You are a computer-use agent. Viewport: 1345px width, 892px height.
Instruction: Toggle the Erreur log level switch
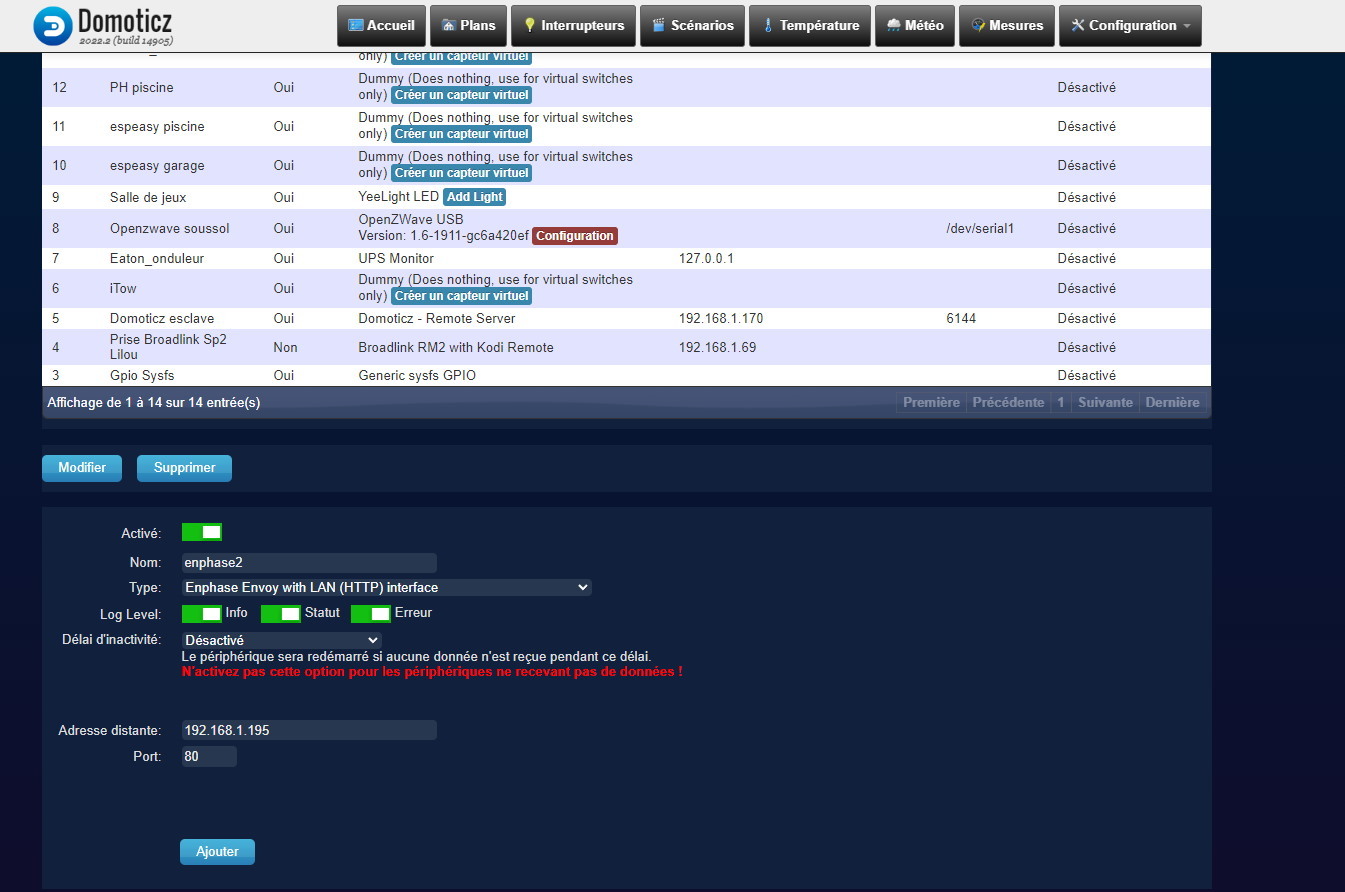click(x=371, y=613)
